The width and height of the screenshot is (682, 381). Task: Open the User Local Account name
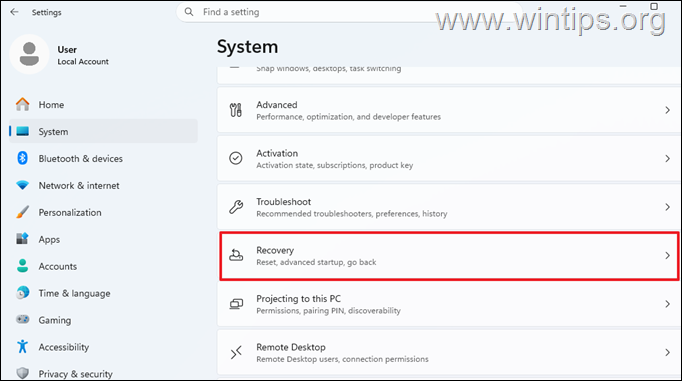[83, 55]
